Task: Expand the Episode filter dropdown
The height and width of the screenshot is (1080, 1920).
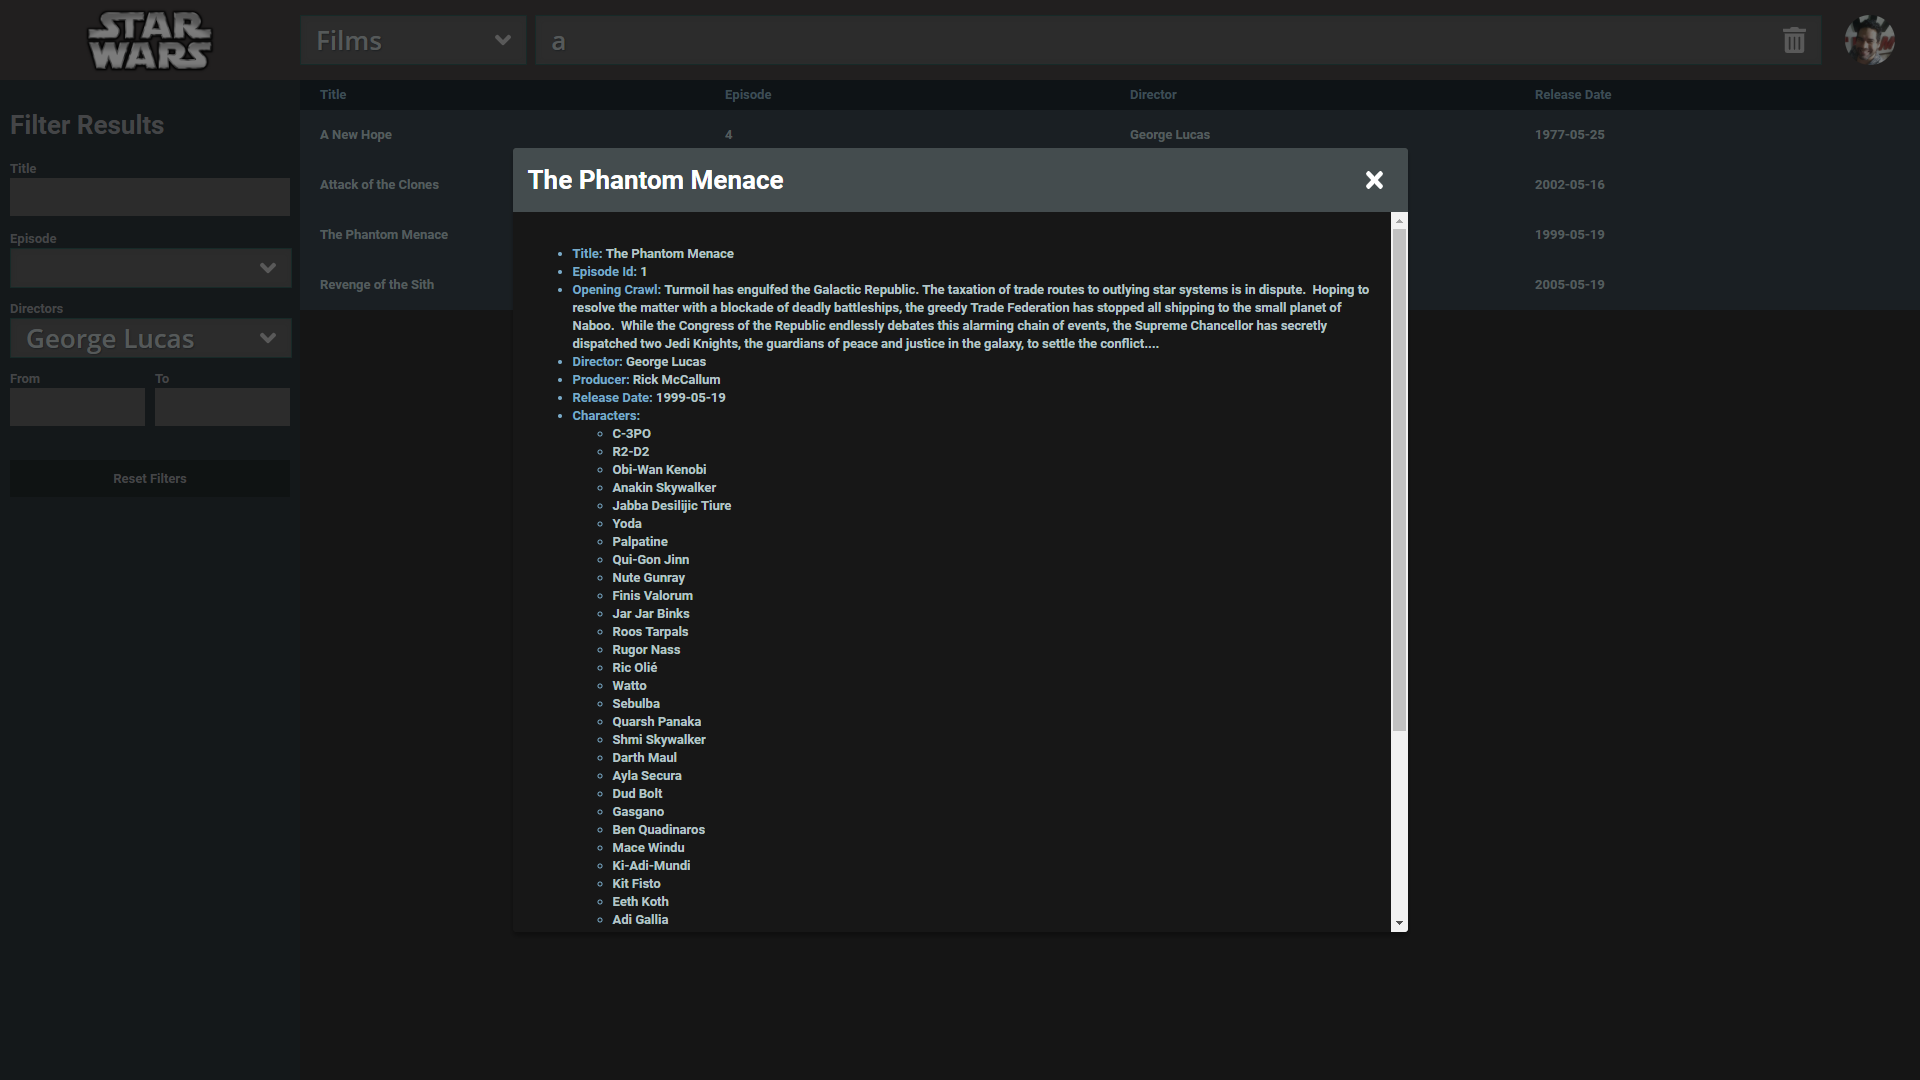Action: (150, 268)
